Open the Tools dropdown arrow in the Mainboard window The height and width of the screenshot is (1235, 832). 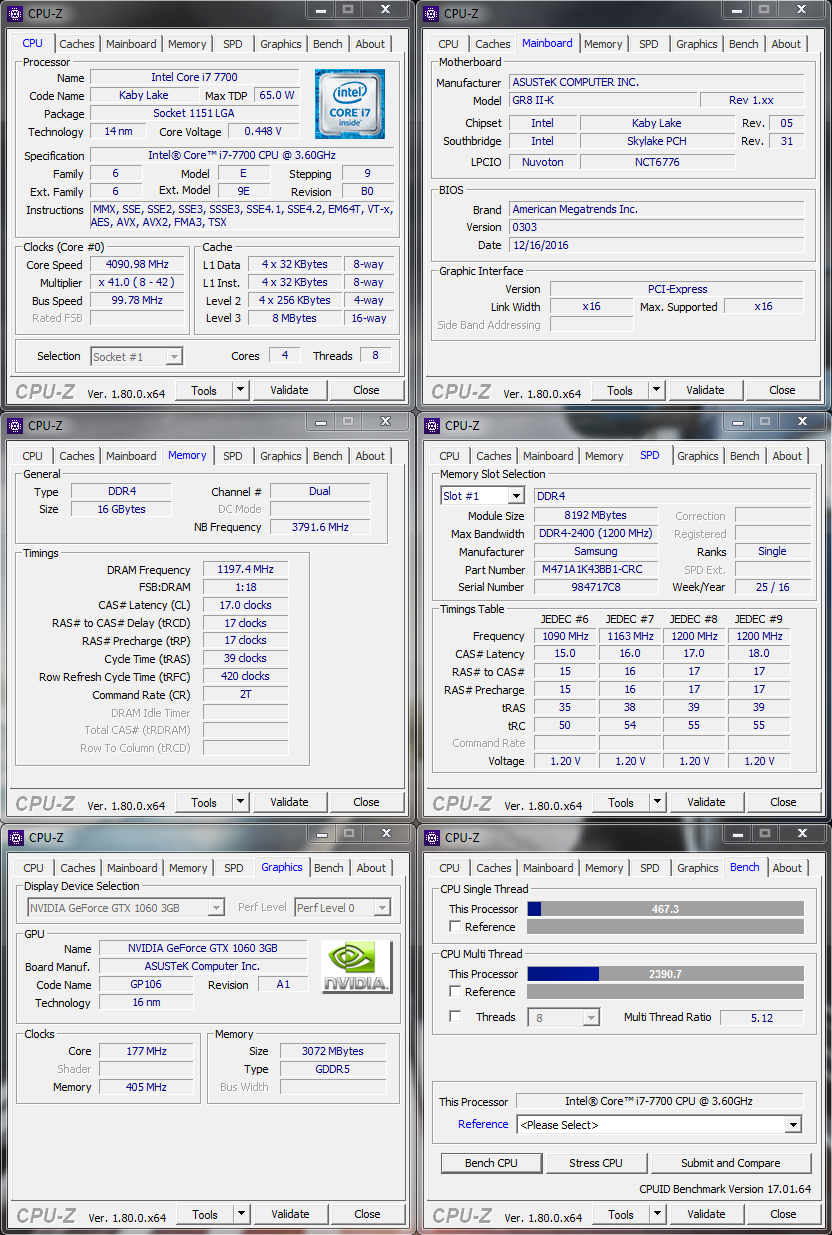click(x=656, y=390)
